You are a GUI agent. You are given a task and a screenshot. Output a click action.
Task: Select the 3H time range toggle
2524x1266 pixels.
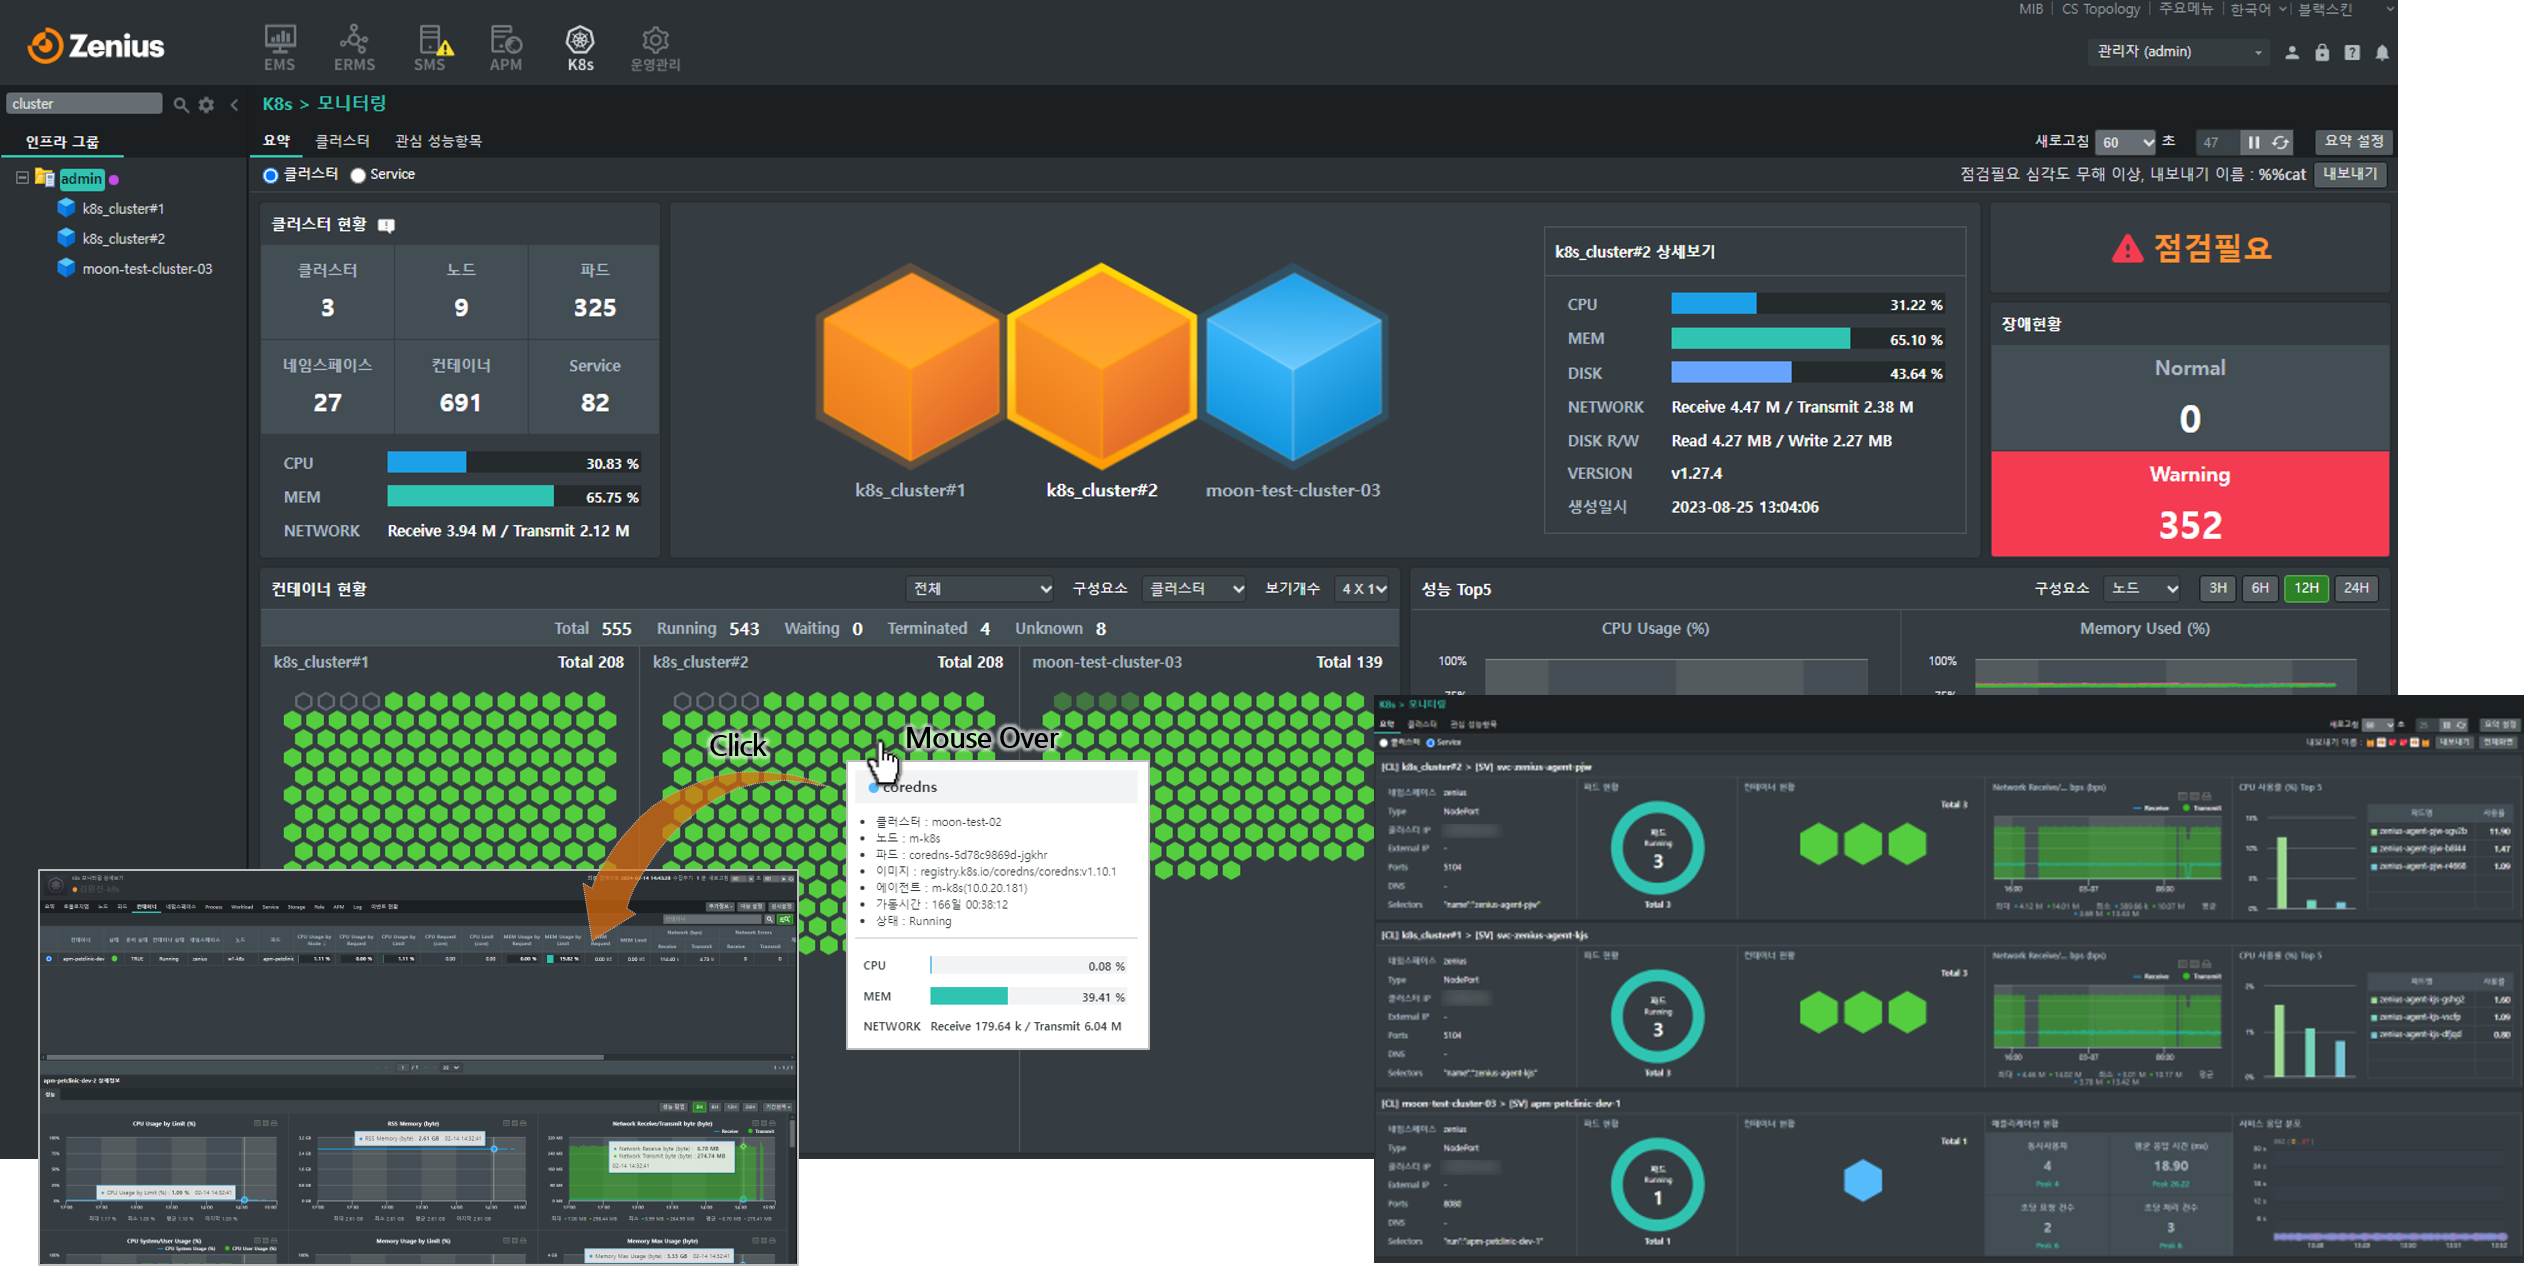(x=2217, y=588)
